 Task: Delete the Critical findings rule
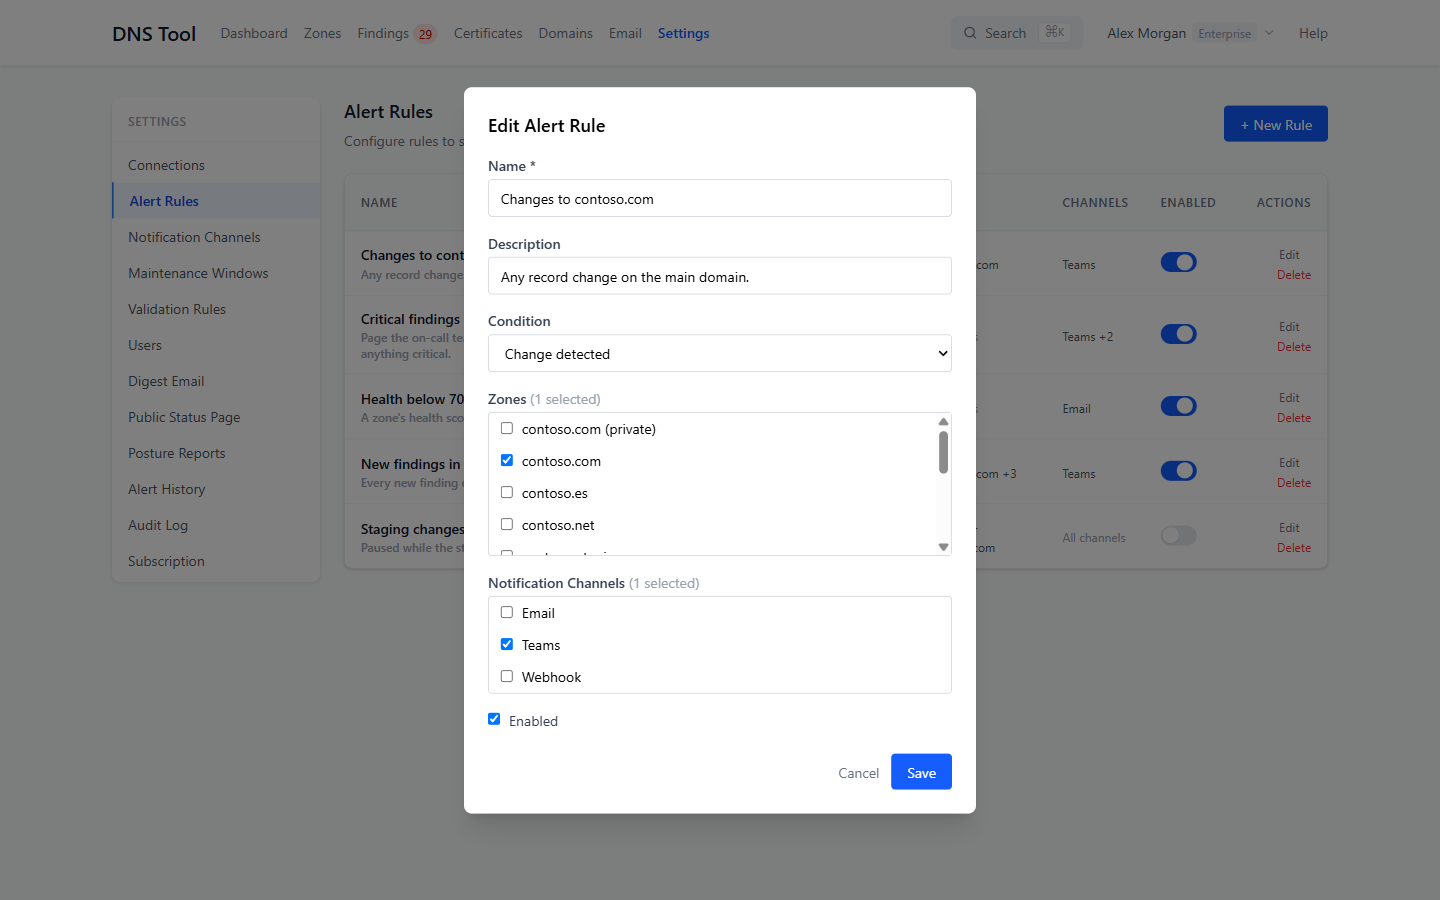1294,347
